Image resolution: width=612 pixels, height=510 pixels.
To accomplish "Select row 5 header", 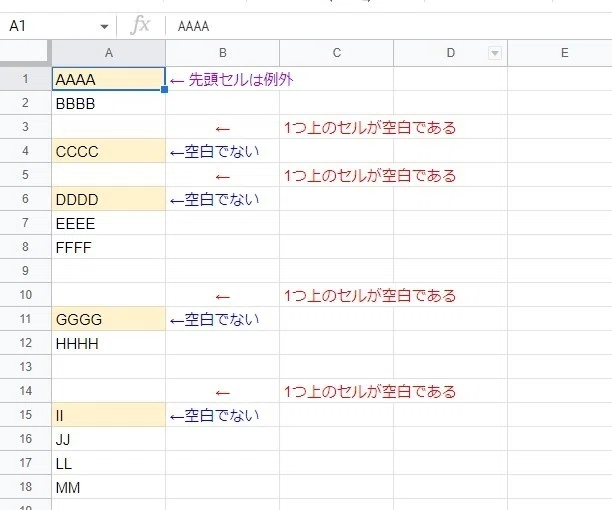I will (25, 175).
